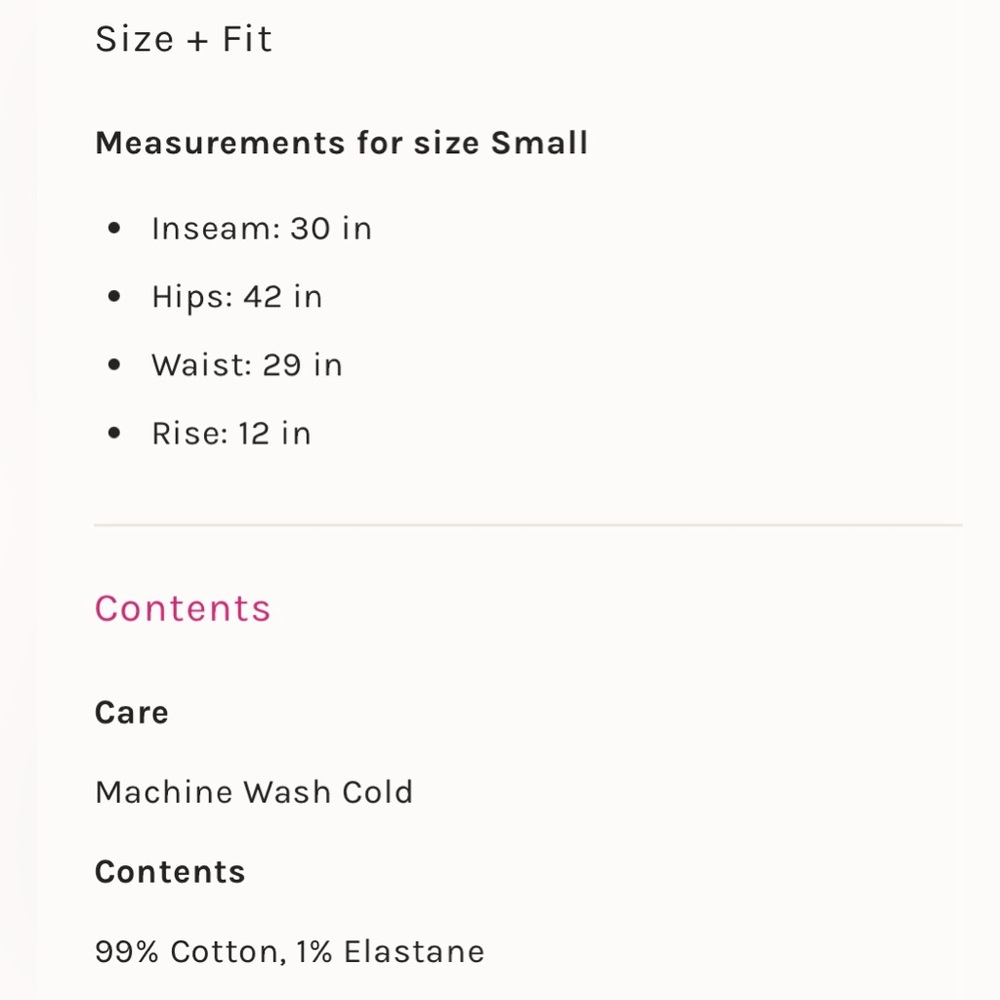Click the bullet point beside Hips
This screenshot has width=1000, height=1000.
(114, 297)
